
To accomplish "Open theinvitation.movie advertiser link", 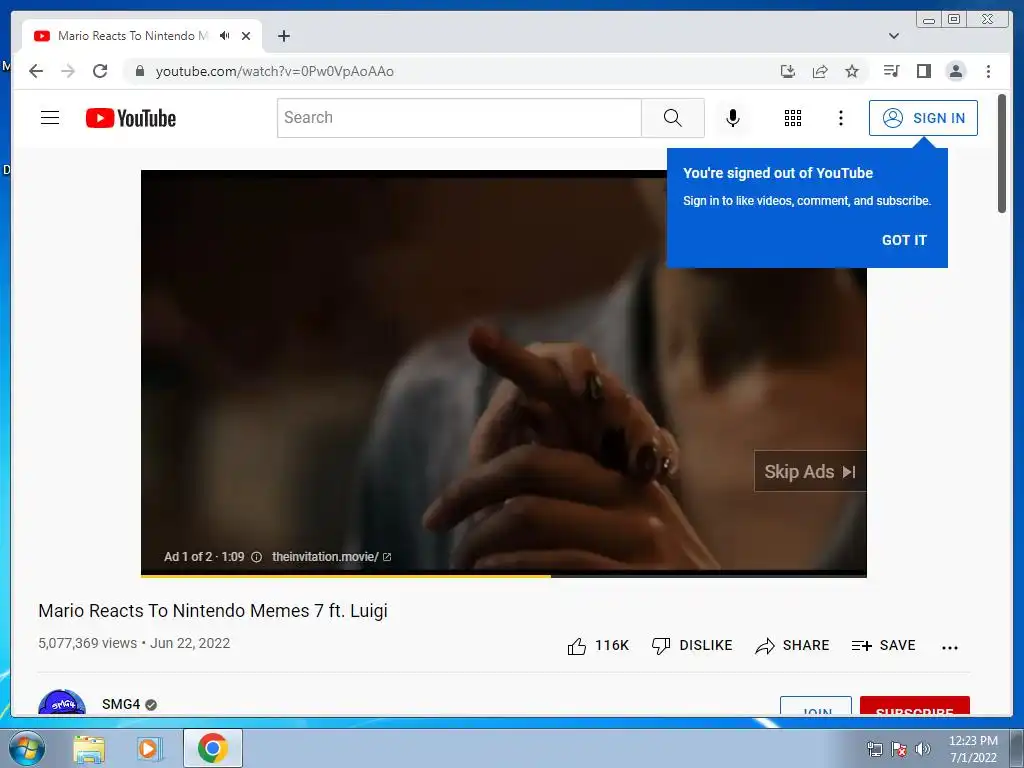I will [x=331, y=557].
